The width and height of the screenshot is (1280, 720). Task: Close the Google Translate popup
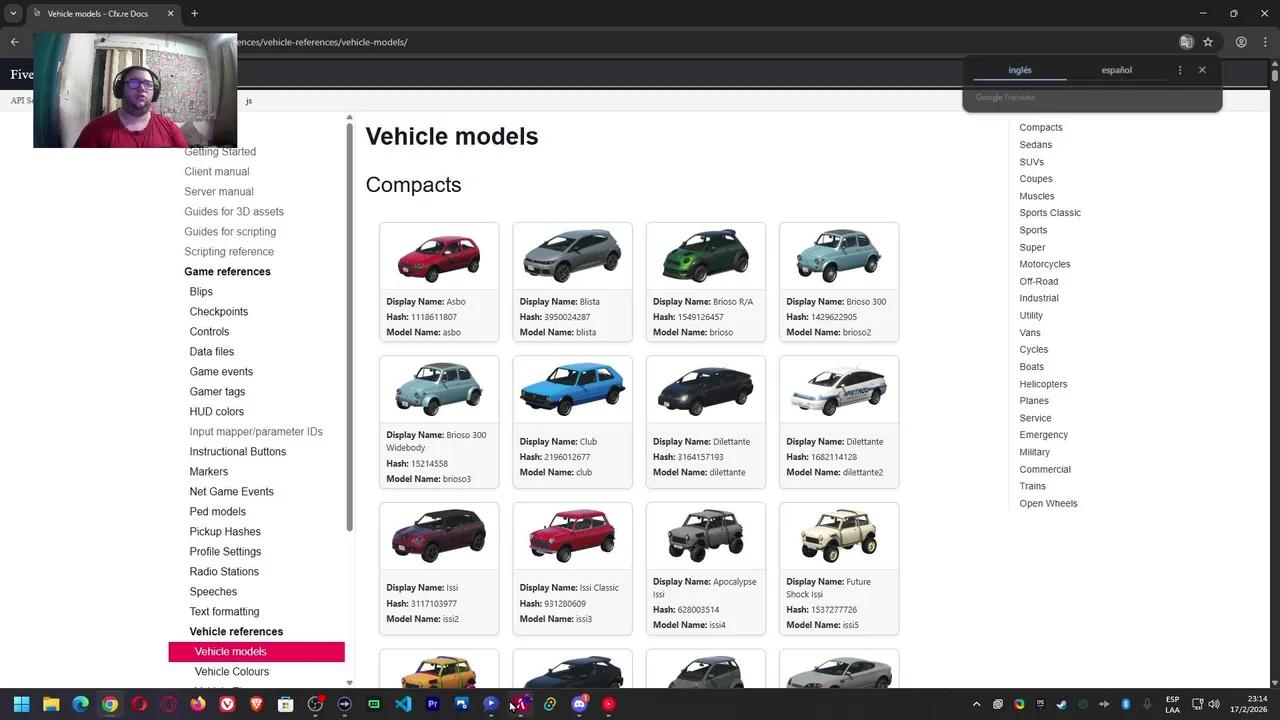1202,70
